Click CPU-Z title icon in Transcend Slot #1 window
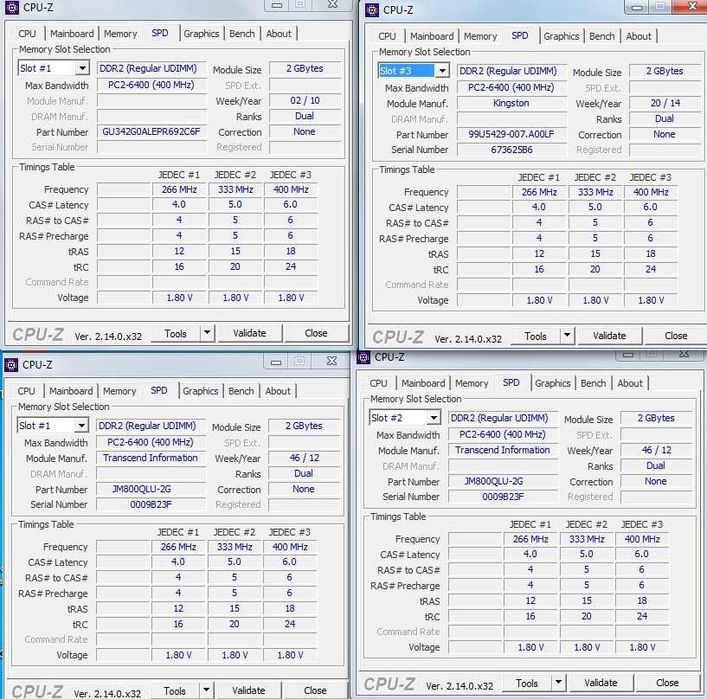Viewport: 707px width, 699px height. point(11,365)
